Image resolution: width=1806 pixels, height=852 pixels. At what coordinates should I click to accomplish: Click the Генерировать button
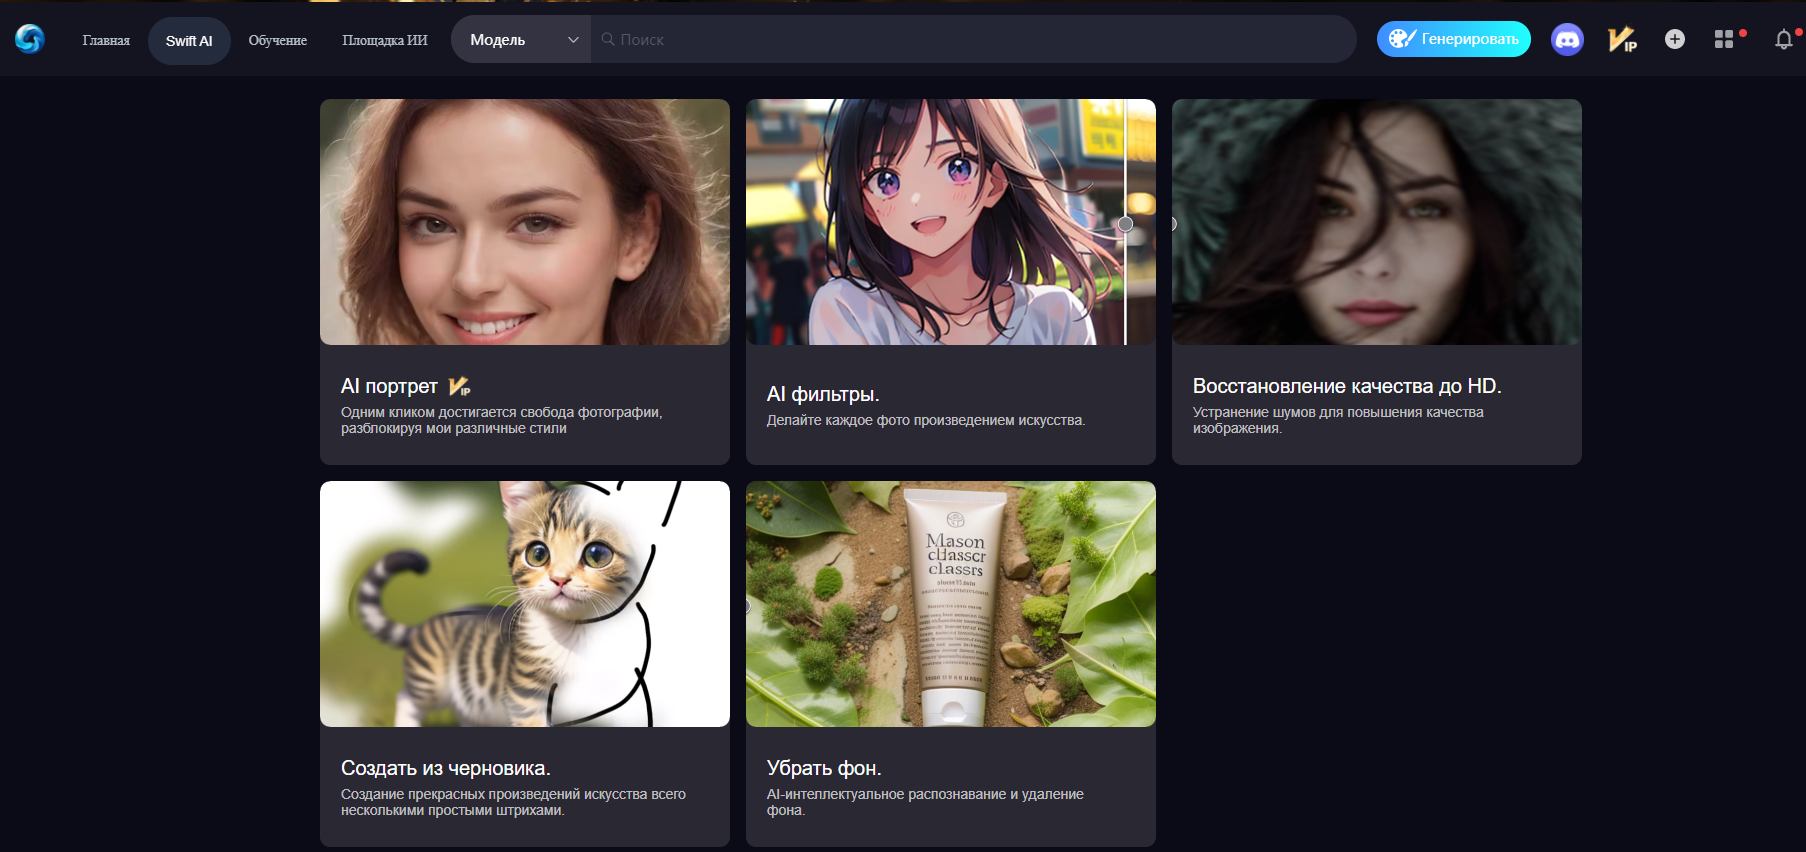(x=1454, y=39)
